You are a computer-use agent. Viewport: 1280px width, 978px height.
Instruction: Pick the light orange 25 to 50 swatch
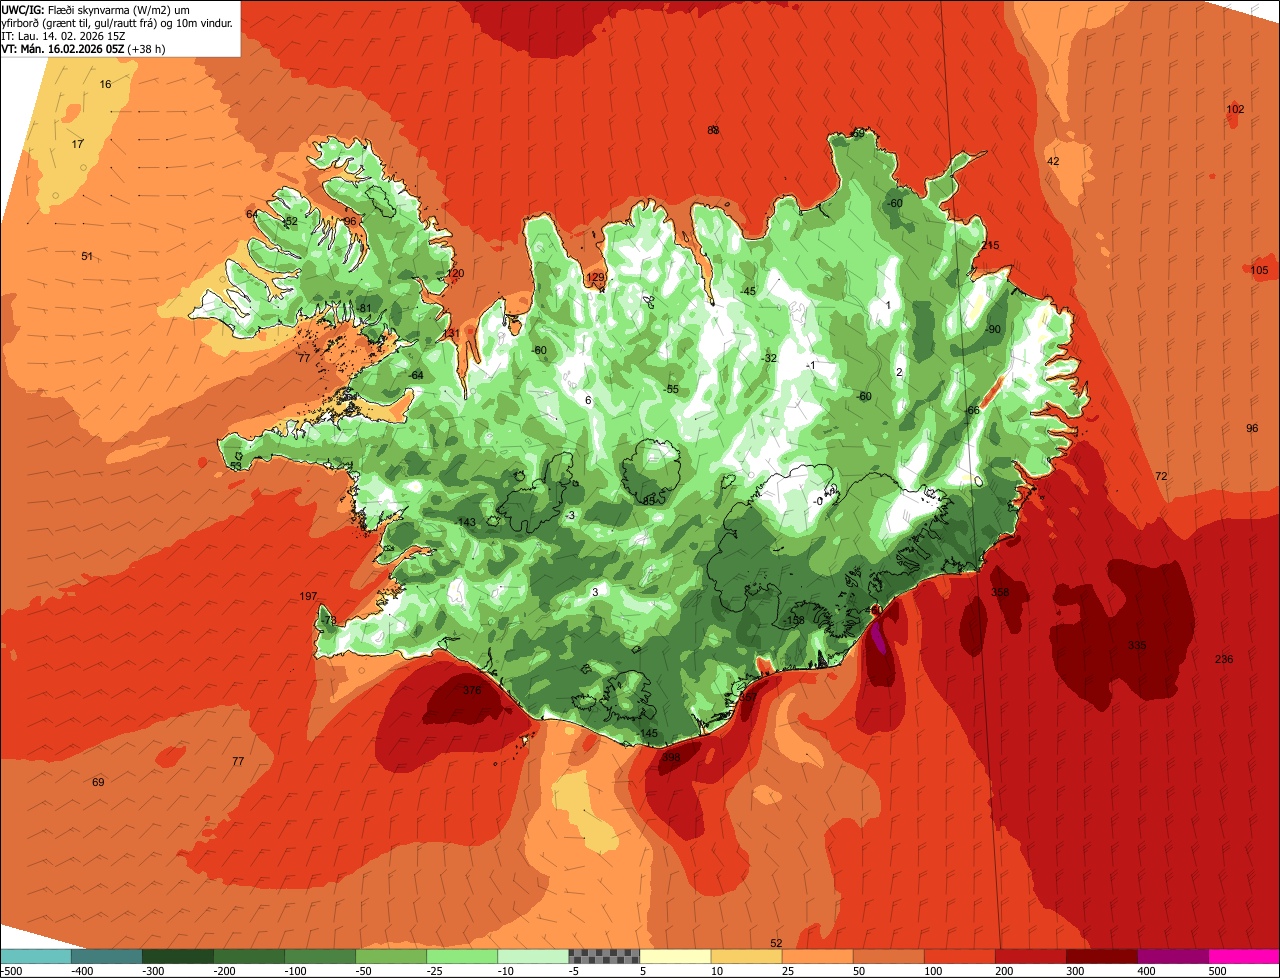(816, 955)
